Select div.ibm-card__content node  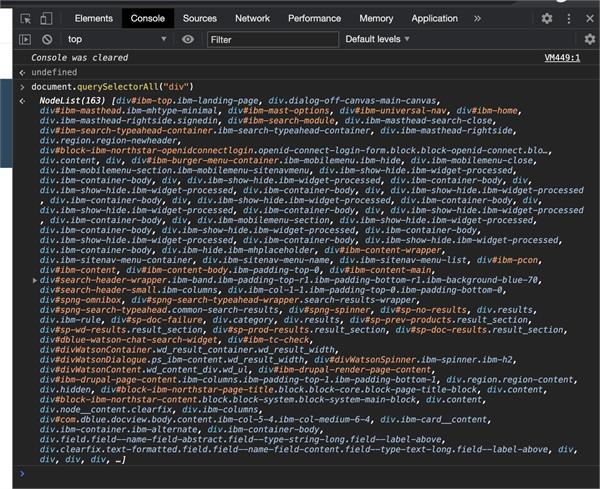(434, 419)
